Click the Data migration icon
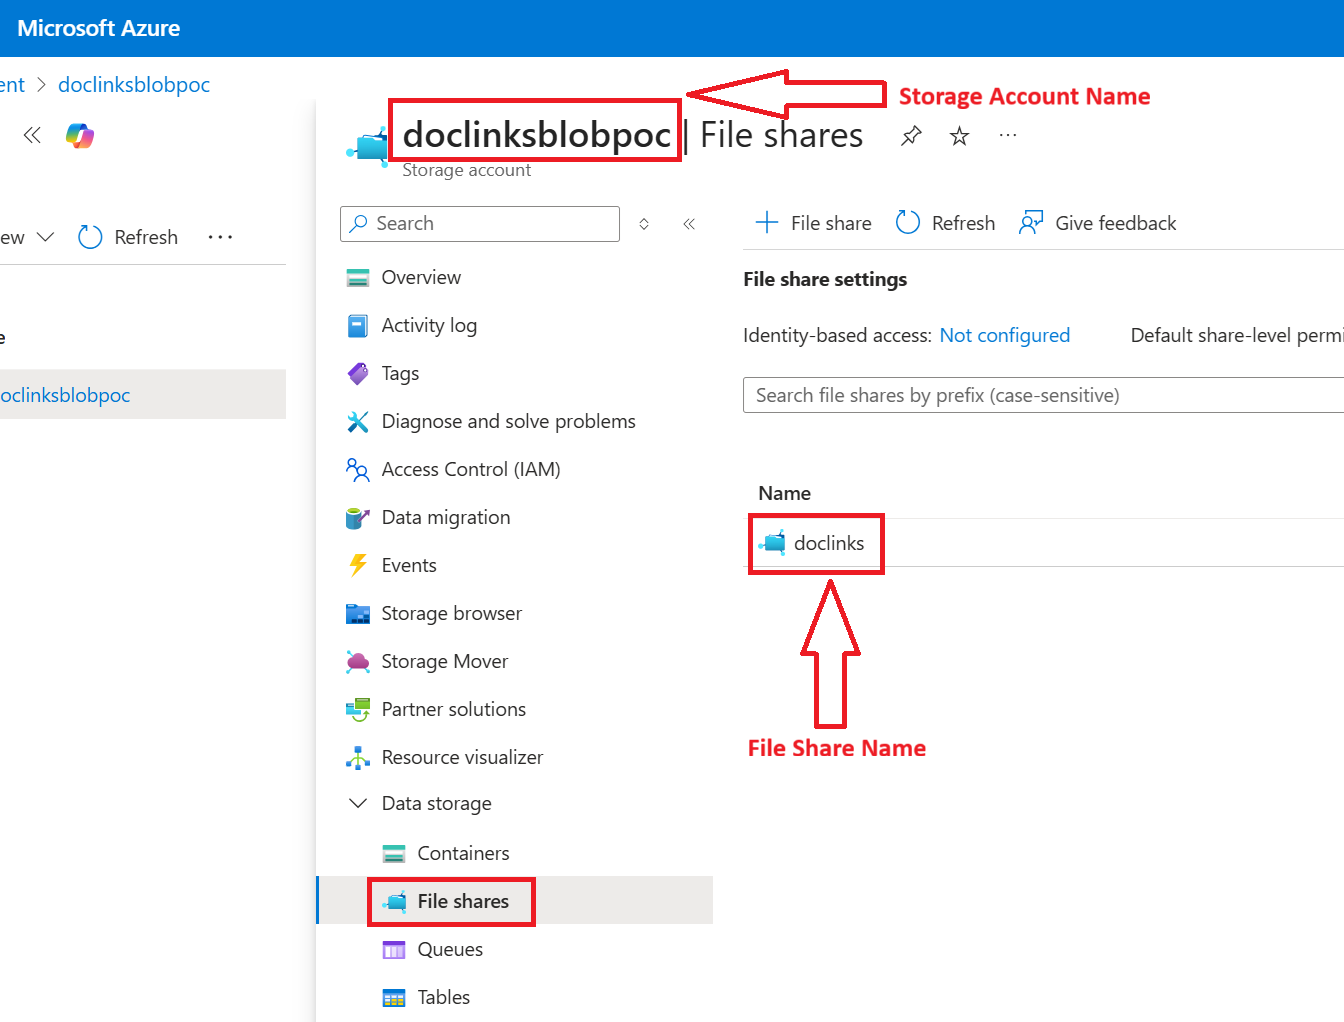This screenshot has height=1022, width=1344. pyautogui.click(x=358, y=517)
